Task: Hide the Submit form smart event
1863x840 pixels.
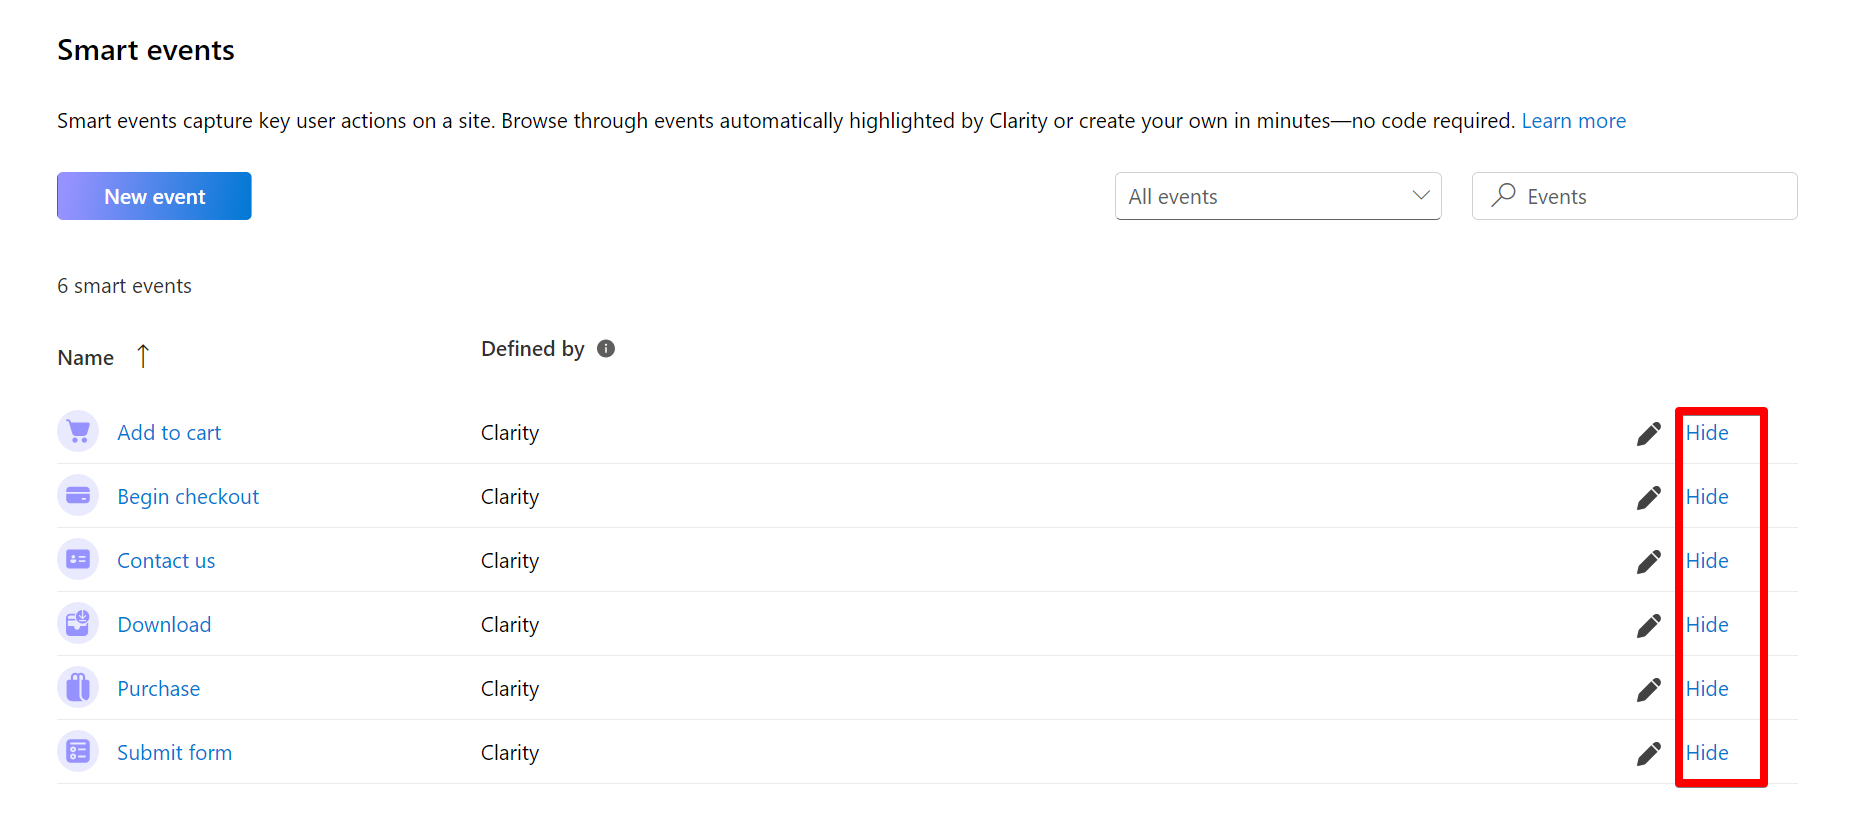Action: tap(1706, 752)
